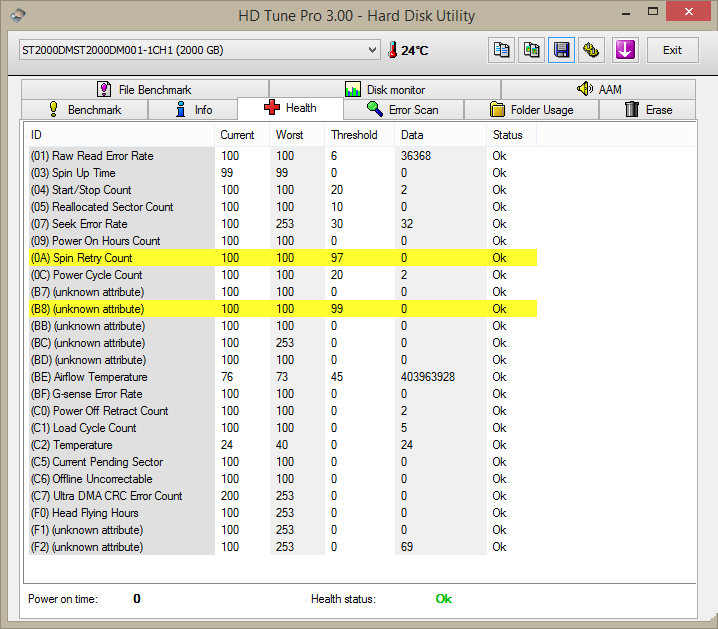This screenshot has height=629, width=718.
Task: Click the Worst column header
Action: (297, 135)
